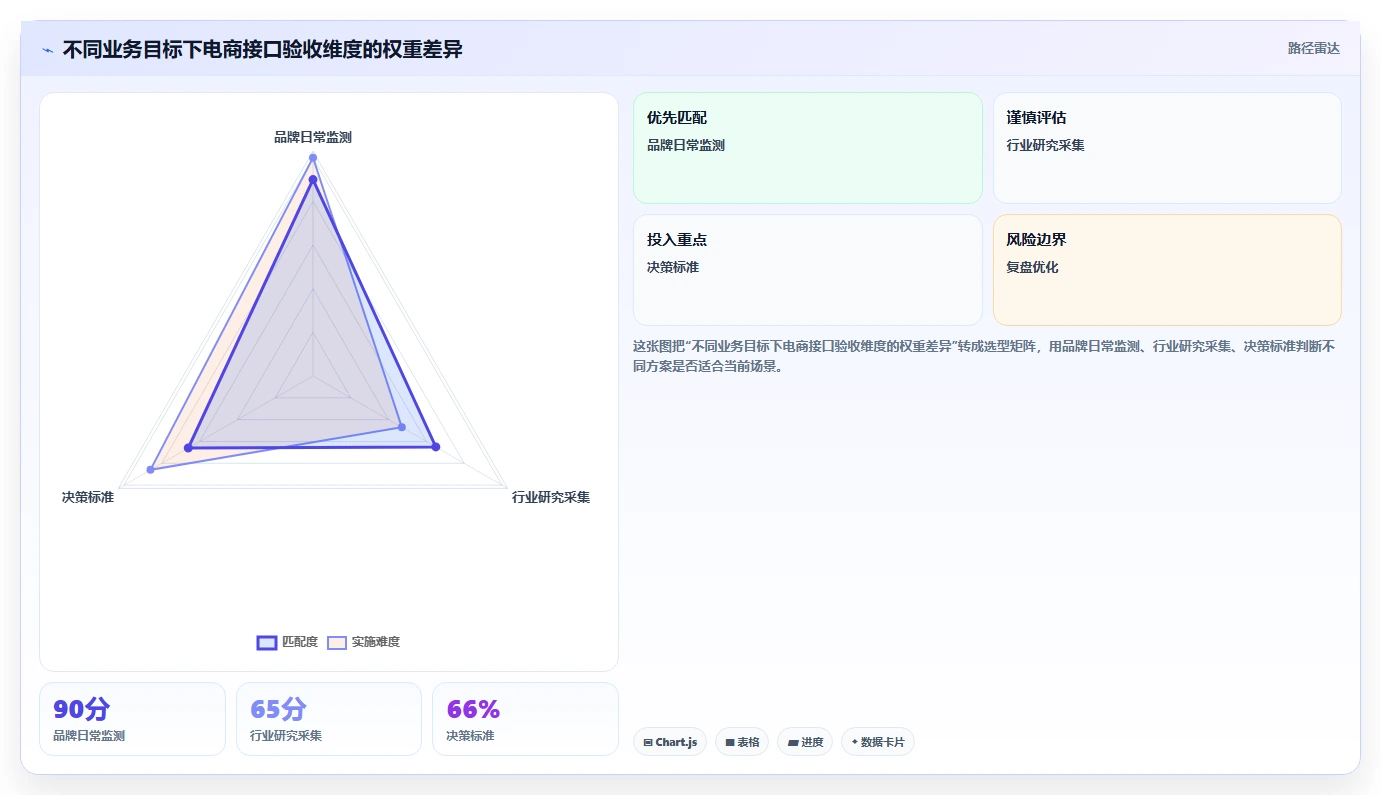
Task: Click the description paragraph starting 这张图把
Action: coord(984,356)
